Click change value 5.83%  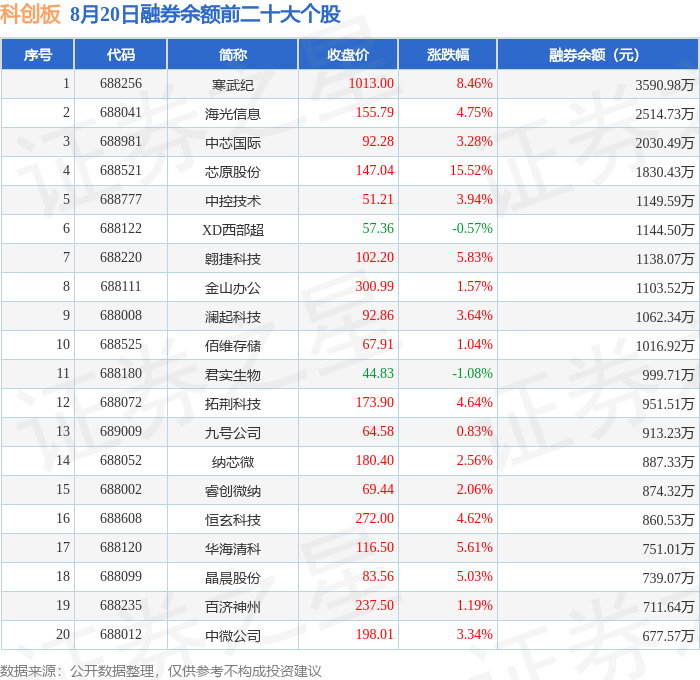click(x=474, y=258)
